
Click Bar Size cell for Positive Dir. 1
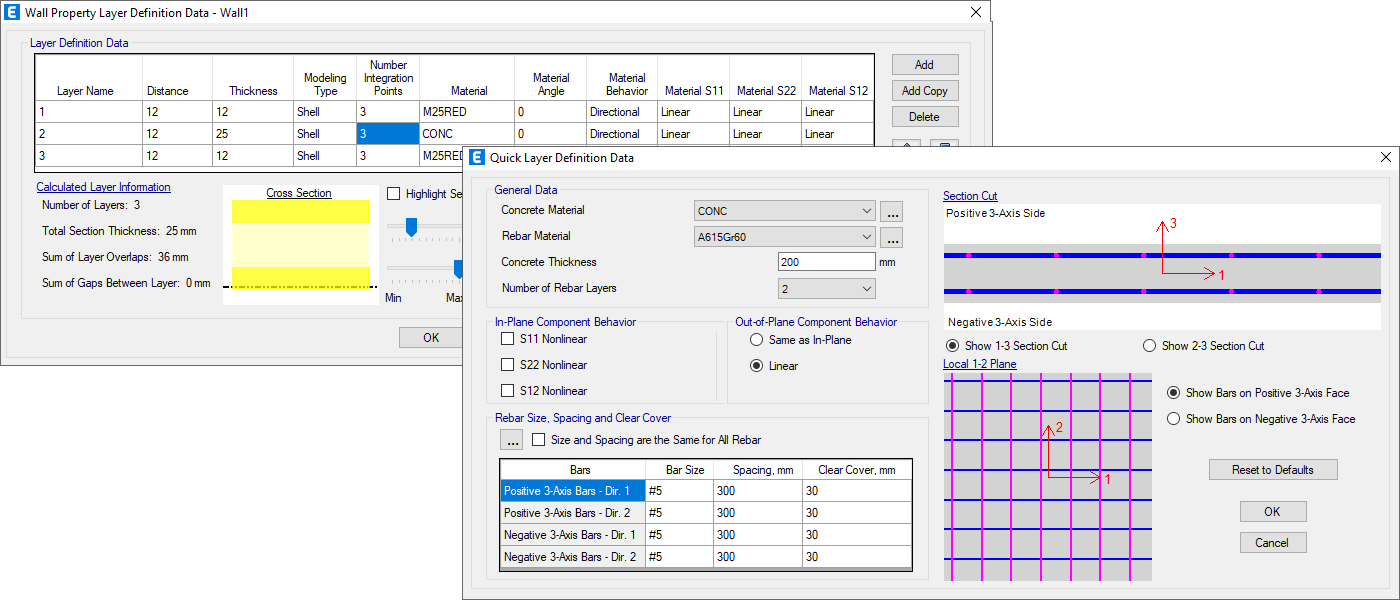click(x=679, y=491)
